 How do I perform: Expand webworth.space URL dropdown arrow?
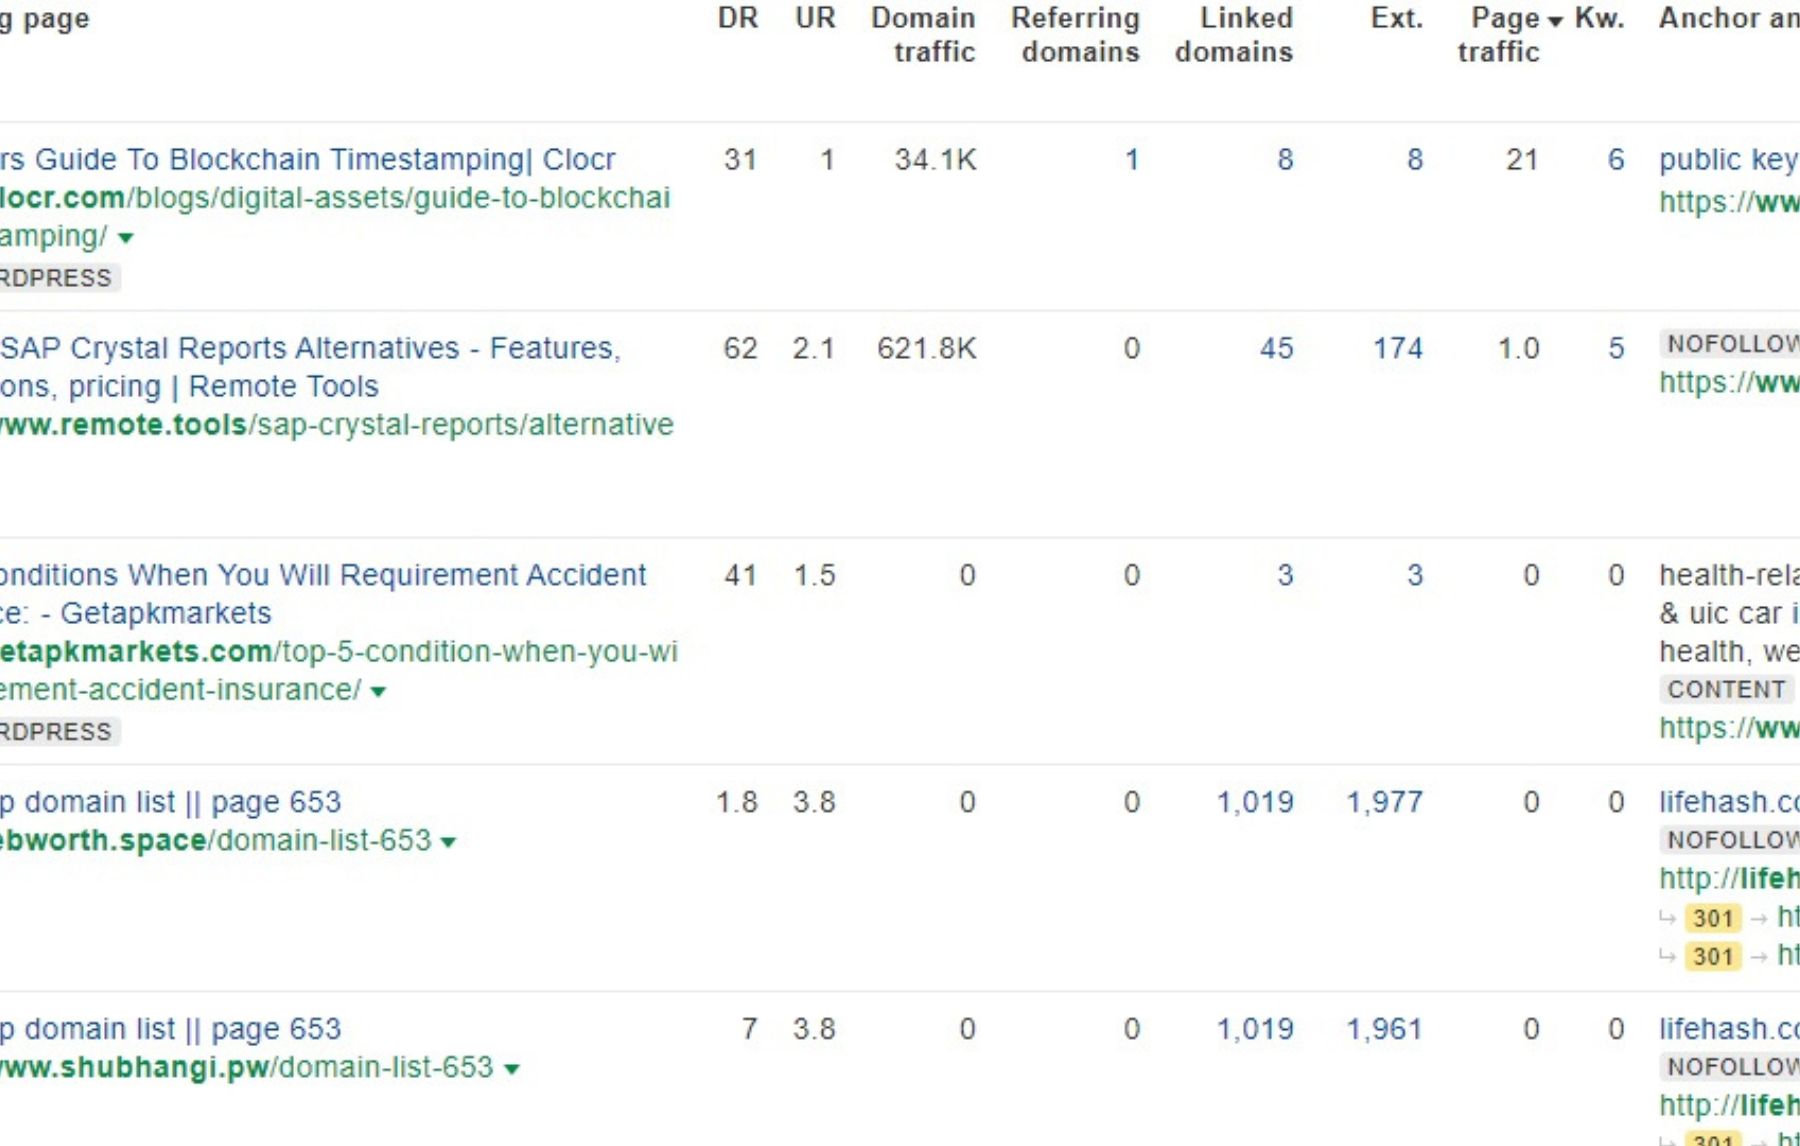448,842
